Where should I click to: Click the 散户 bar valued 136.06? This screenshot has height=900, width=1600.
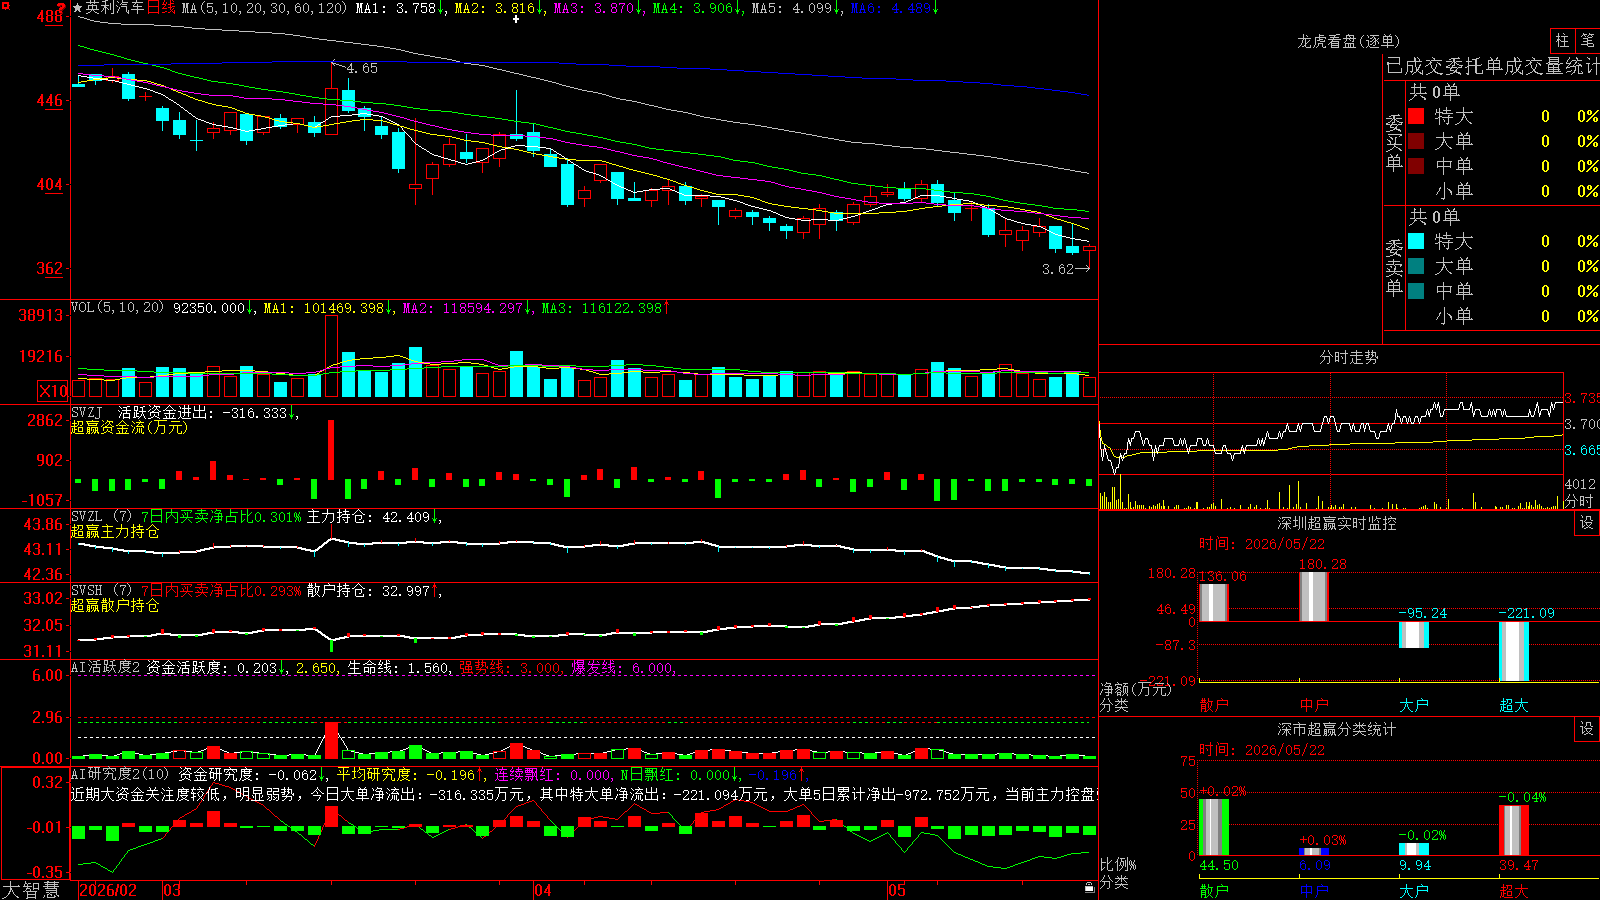(x=1214, y=602)
